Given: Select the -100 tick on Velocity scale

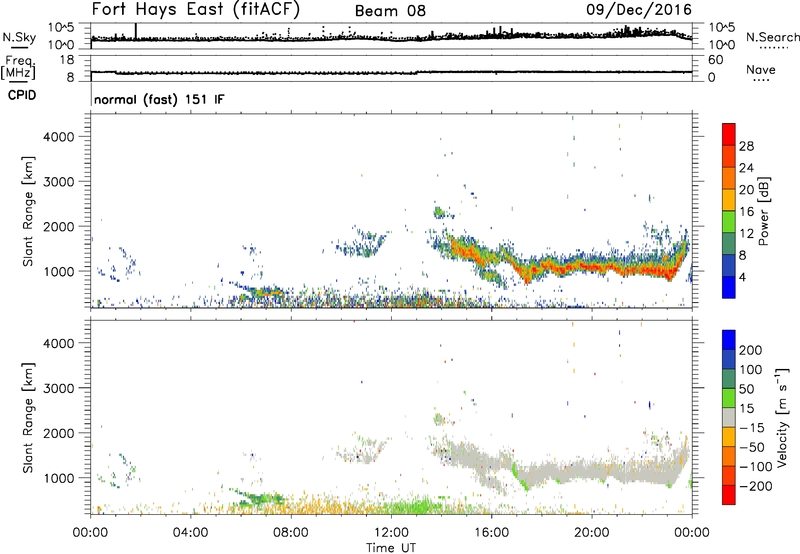Looking at the screenshot, I should pos(756,467).
